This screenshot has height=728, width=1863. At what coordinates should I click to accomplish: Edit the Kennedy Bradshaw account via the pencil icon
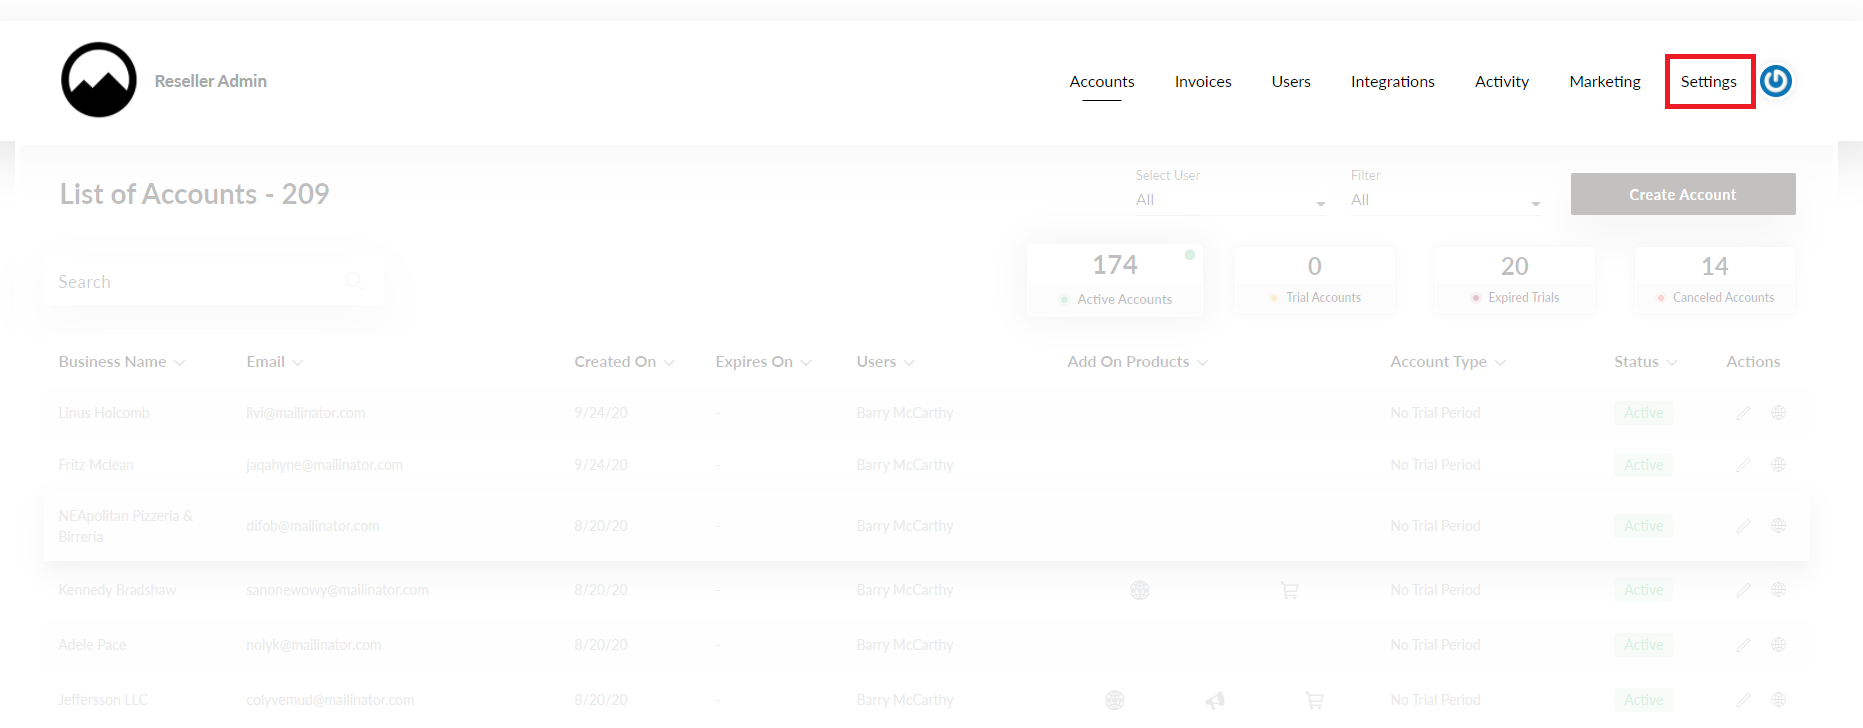(1743, 590)
